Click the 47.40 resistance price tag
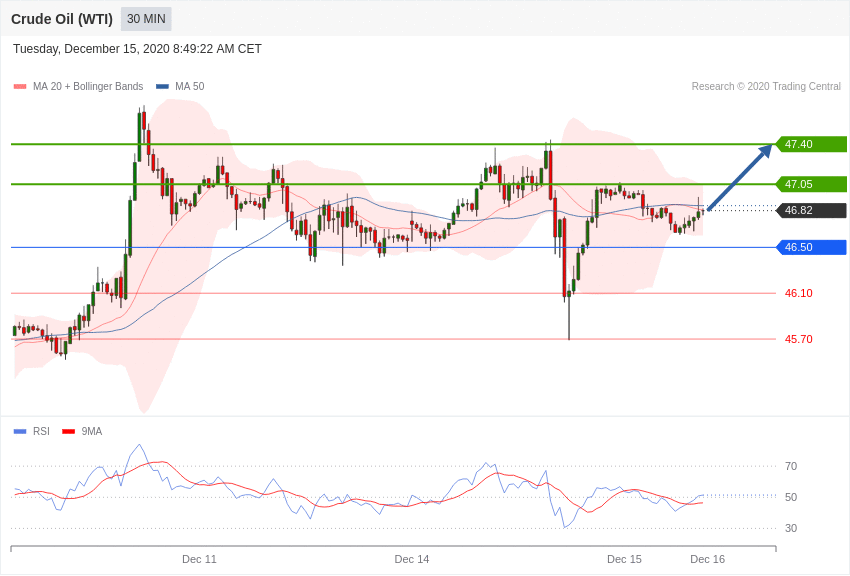 coord(812,144)
